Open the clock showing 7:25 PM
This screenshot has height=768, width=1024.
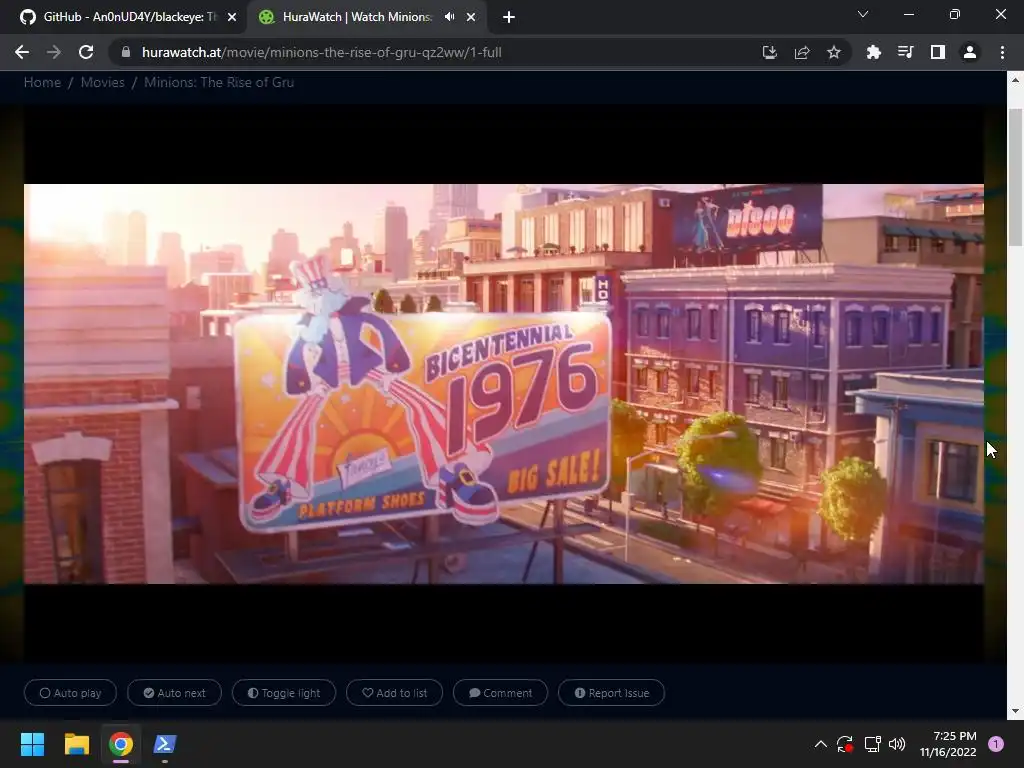(948, 744)
